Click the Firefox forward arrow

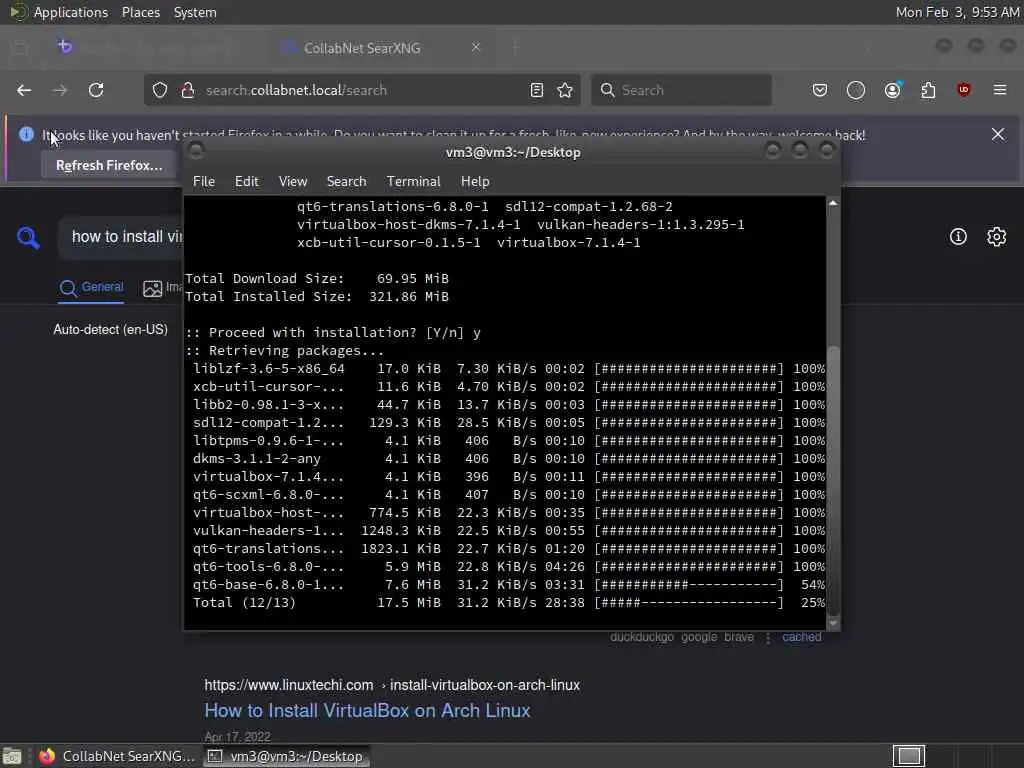60,90
